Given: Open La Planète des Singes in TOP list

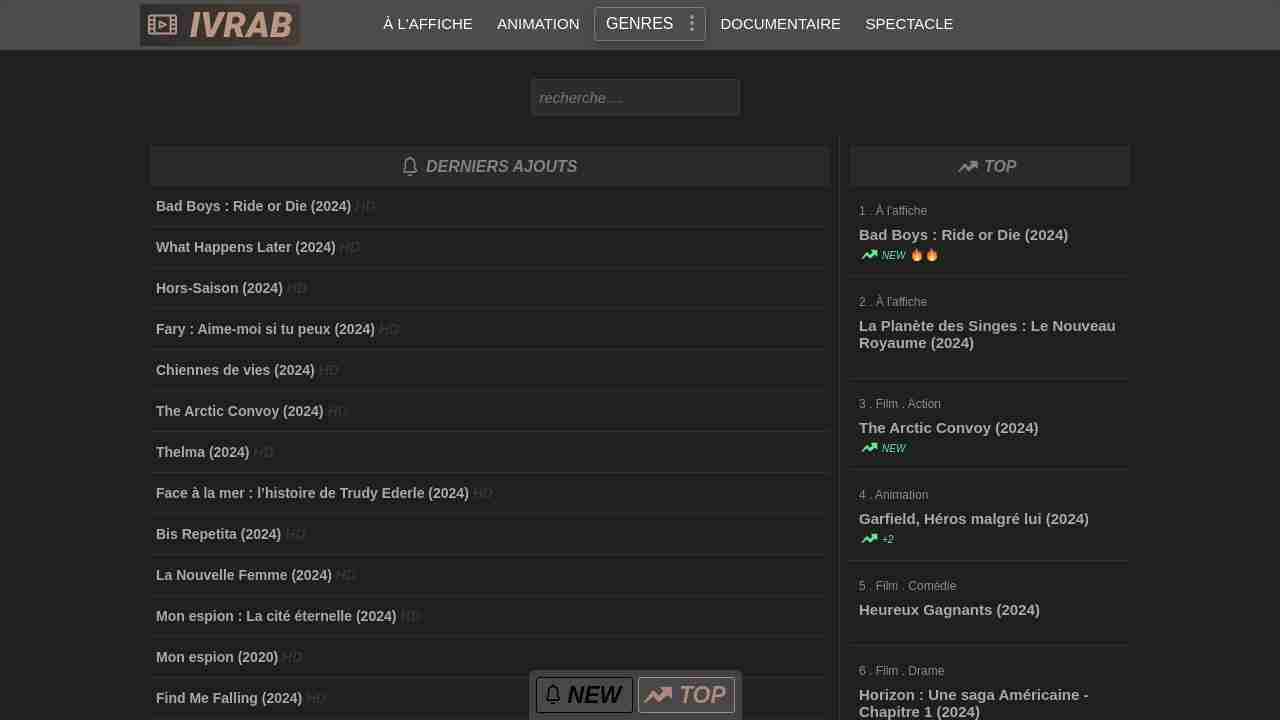Looking at the screenshot, I should click(986, 334).
